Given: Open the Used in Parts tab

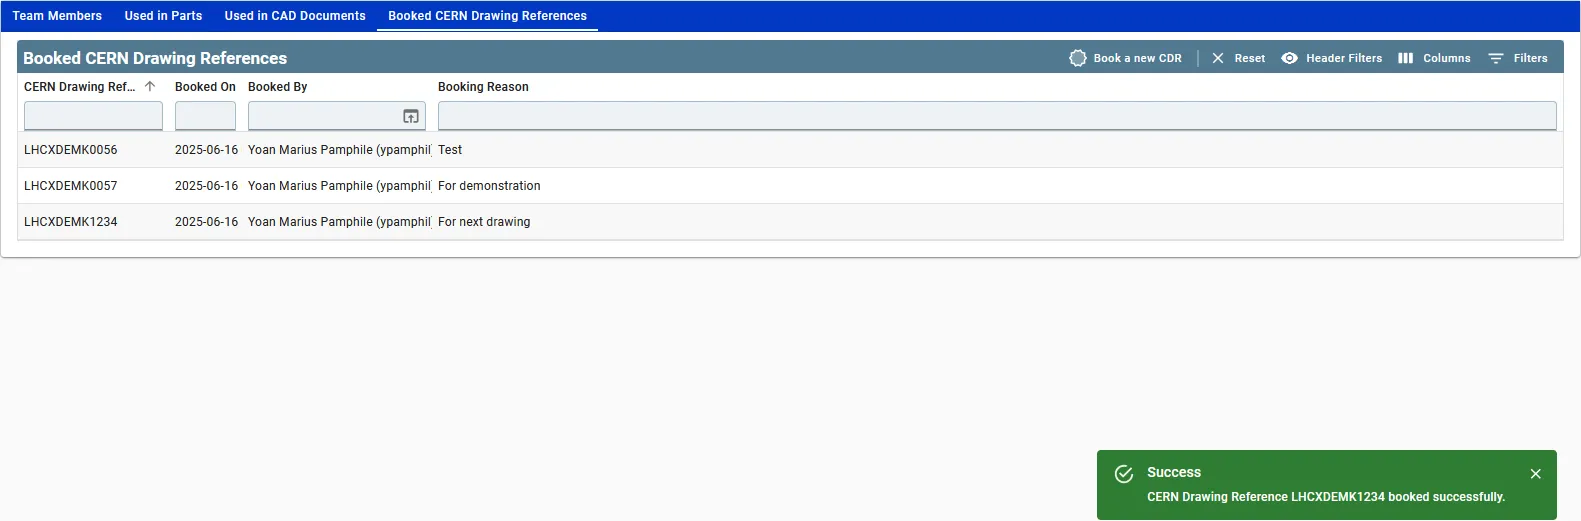Looking at the screenshot, I should (163, 16).
